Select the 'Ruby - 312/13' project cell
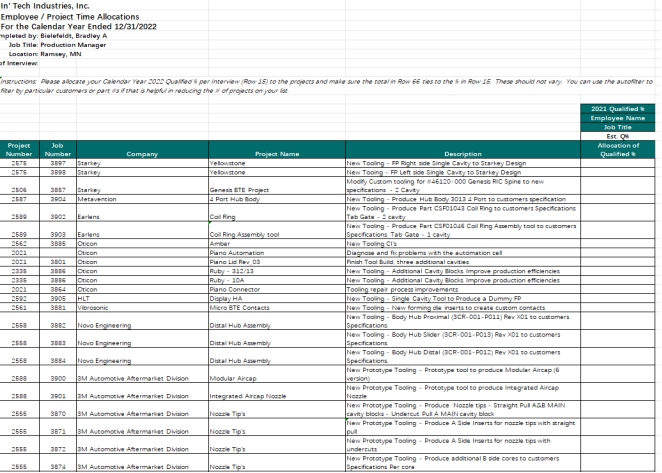The height and width of the screenshot is (473, 662). (x=277, y=271)
